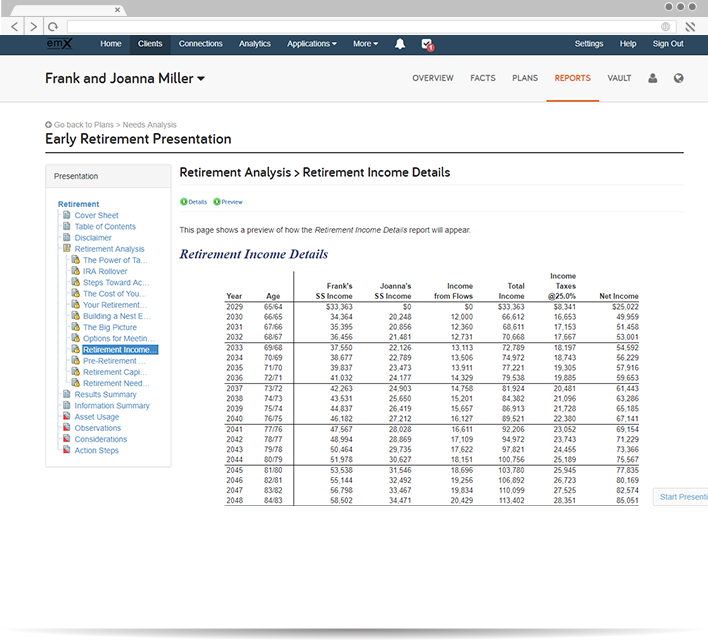This screenshot has height=640, width=708.
Task: Click the Retirement Analysis folder icon
Action: coord(67,248)
